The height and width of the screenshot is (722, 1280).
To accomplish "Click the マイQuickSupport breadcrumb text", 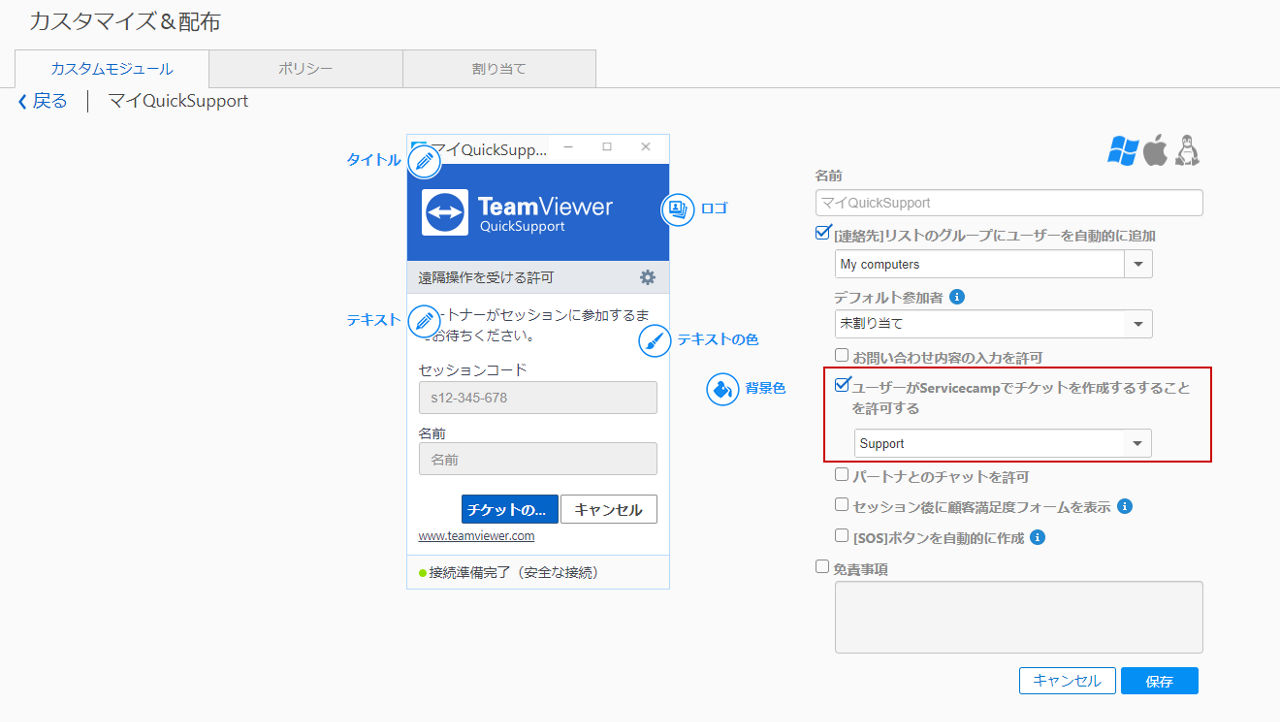I will [x=178, y=101].
